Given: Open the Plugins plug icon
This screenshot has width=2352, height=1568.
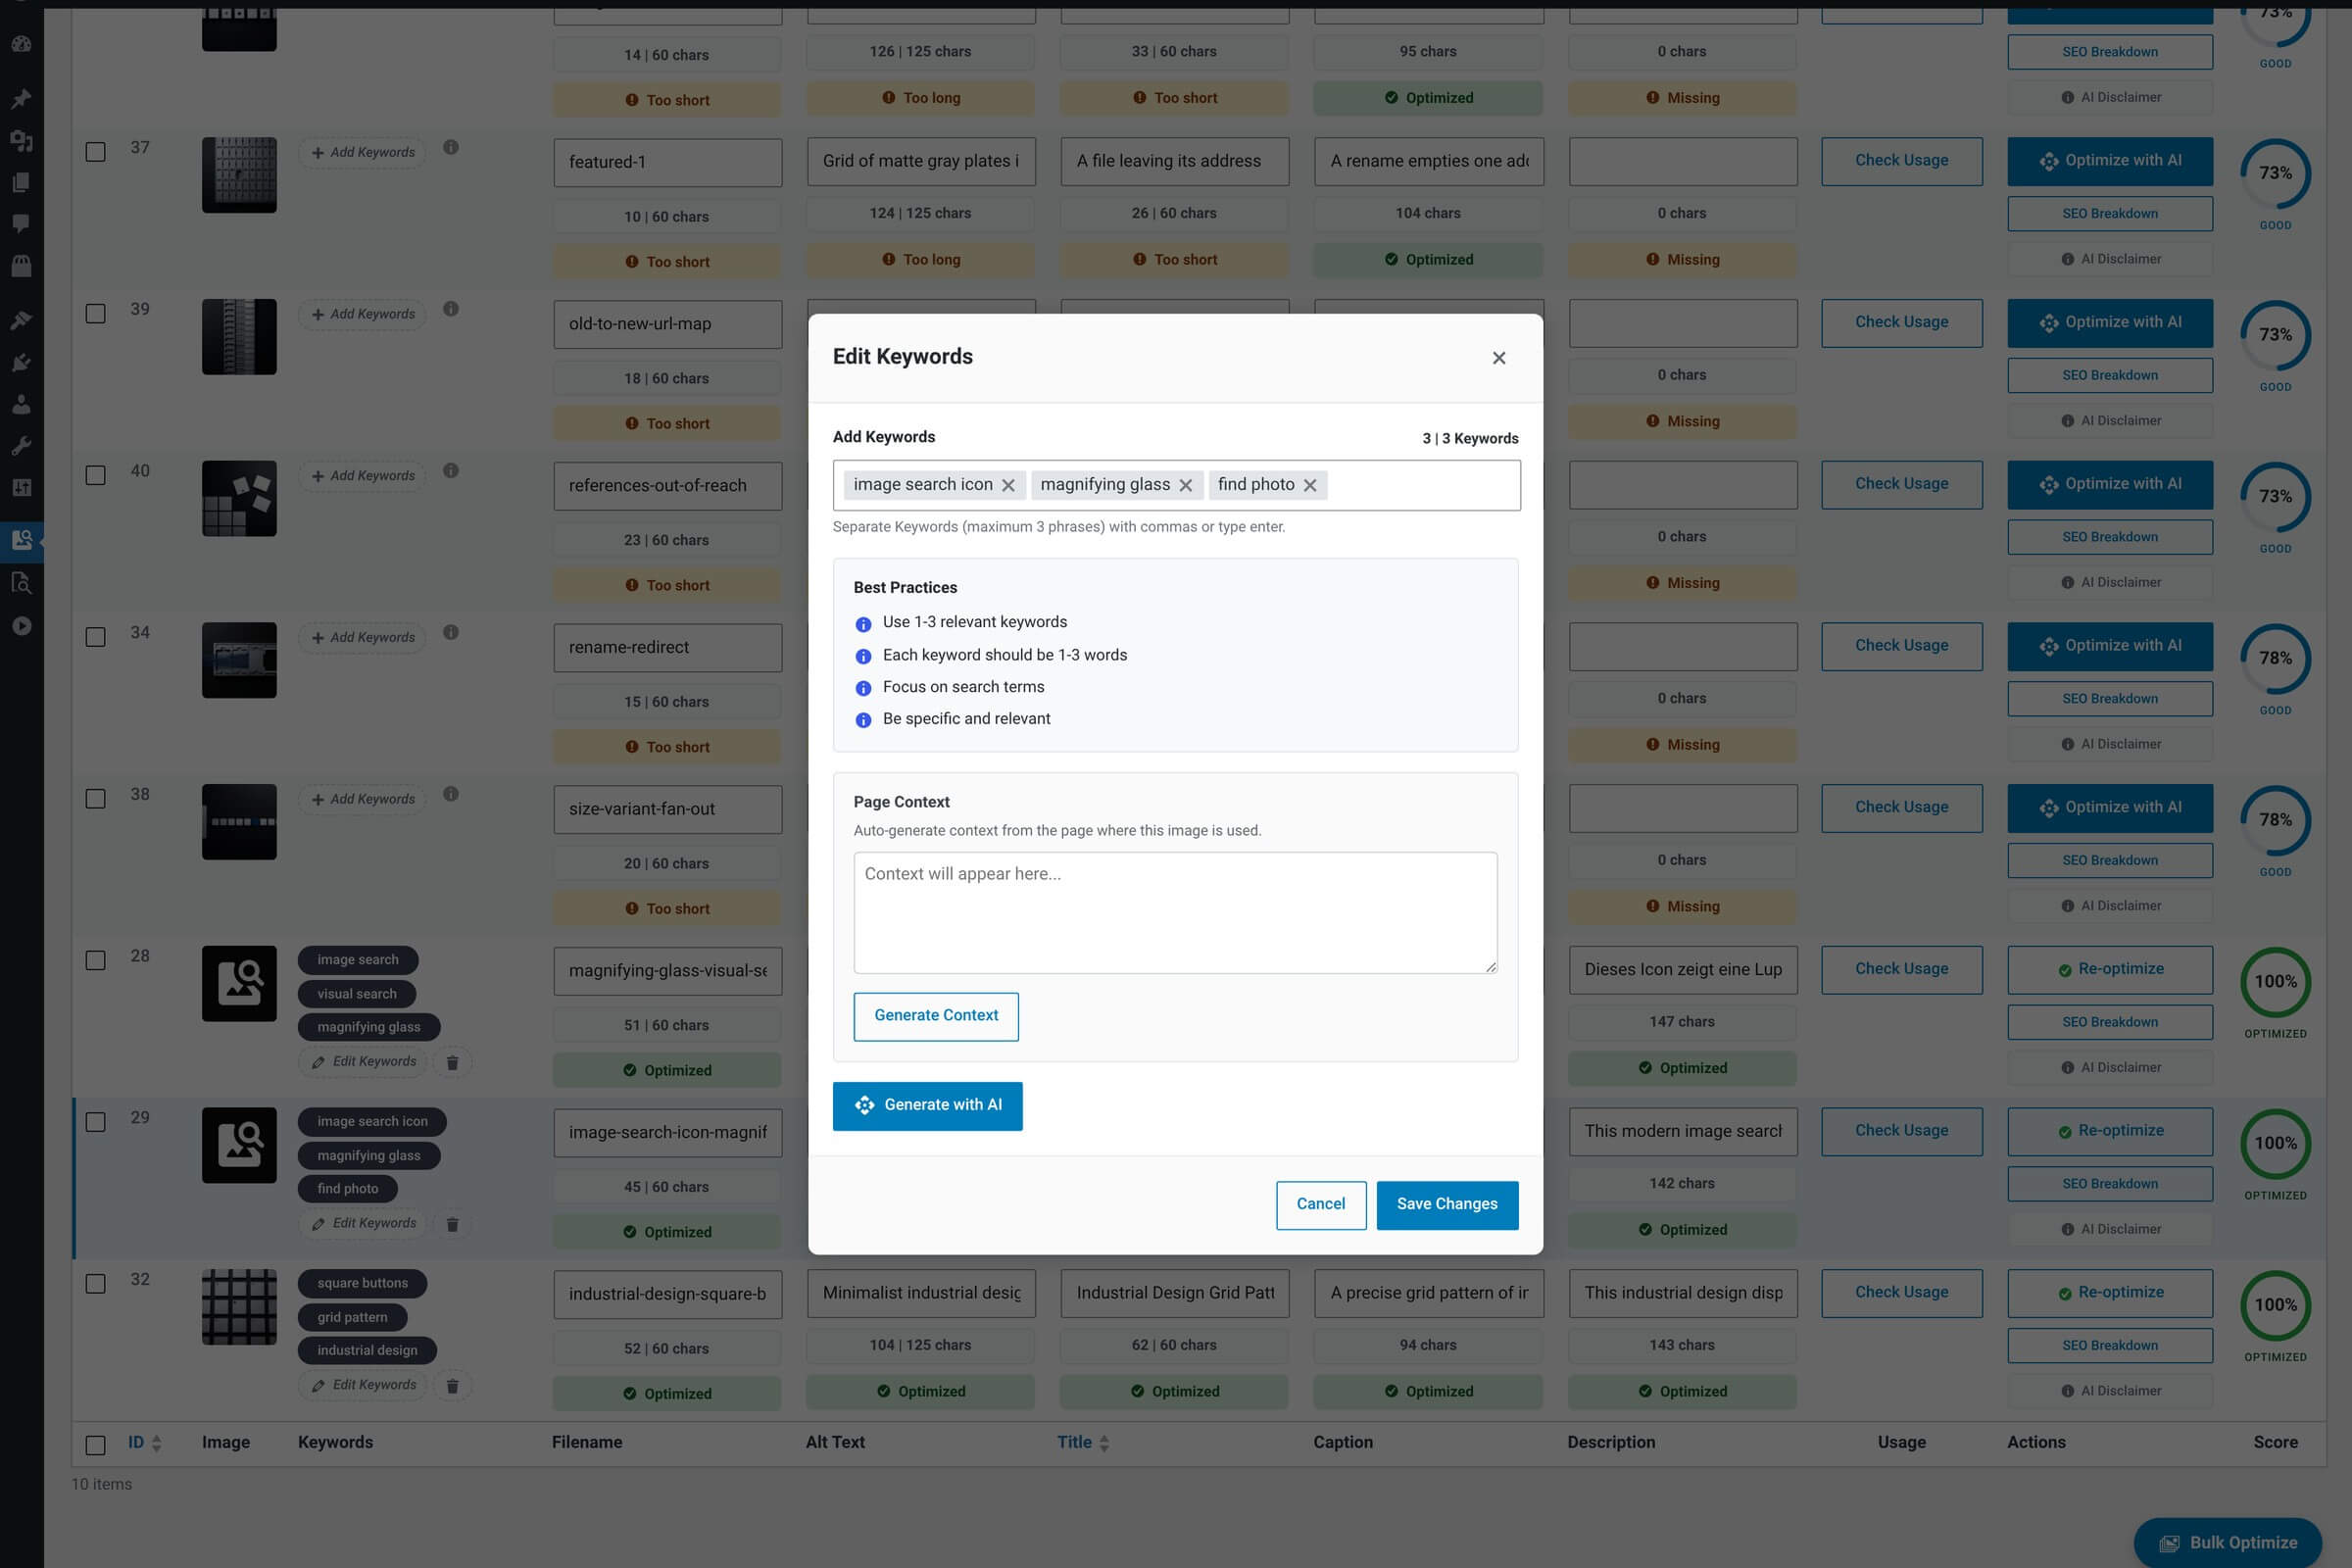Looking at the screenshot, I should [21, 362].
